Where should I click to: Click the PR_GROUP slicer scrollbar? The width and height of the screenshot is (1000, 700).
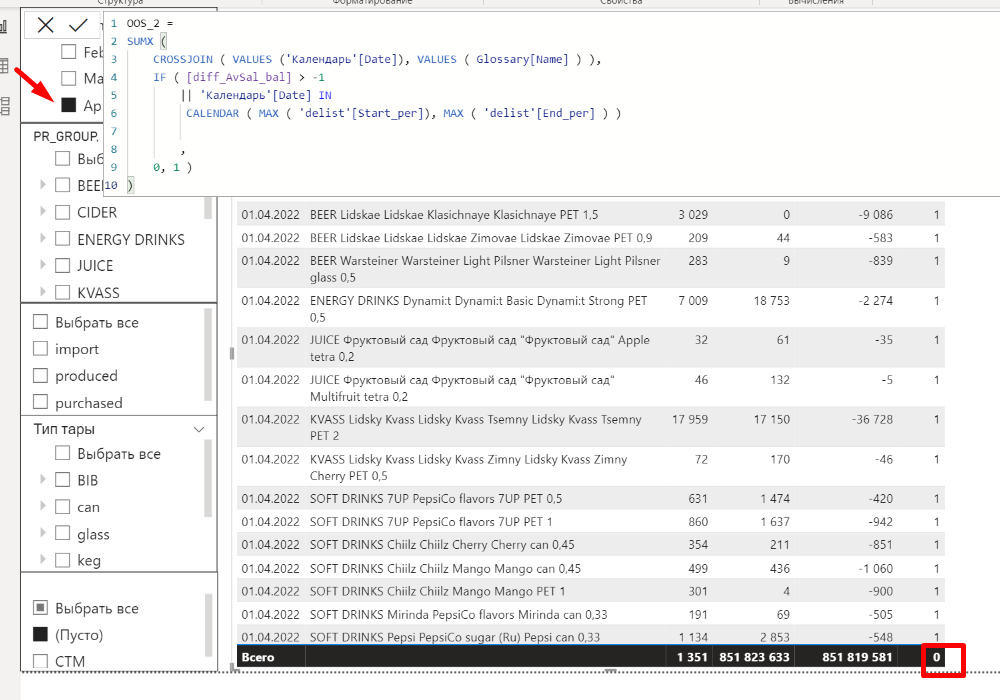pyautogui.click(x=208, y=208)
